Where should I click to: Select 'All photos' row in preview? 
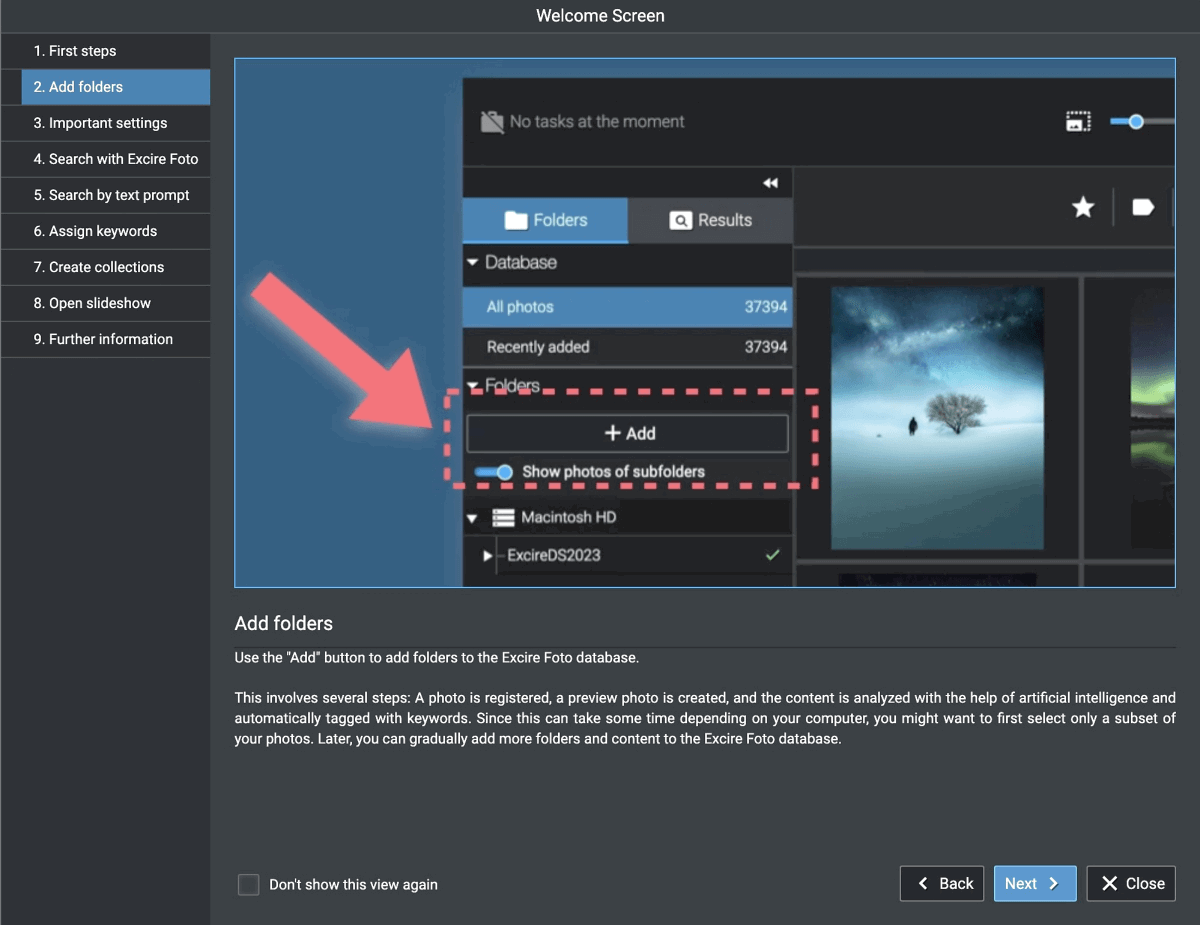click(627, 307)
